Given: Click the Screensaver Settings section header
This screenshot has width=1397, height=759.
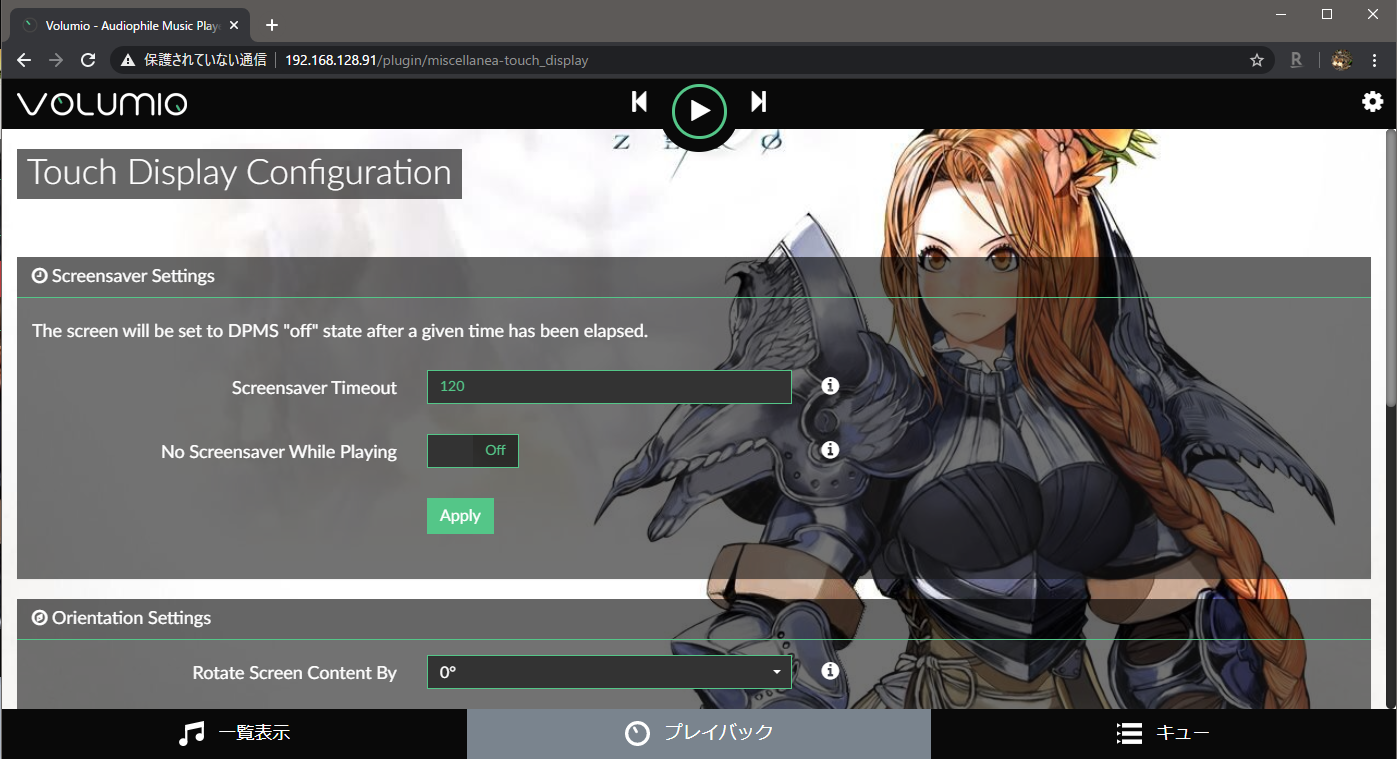Looking at the screenshot, I should coord(693,276).
